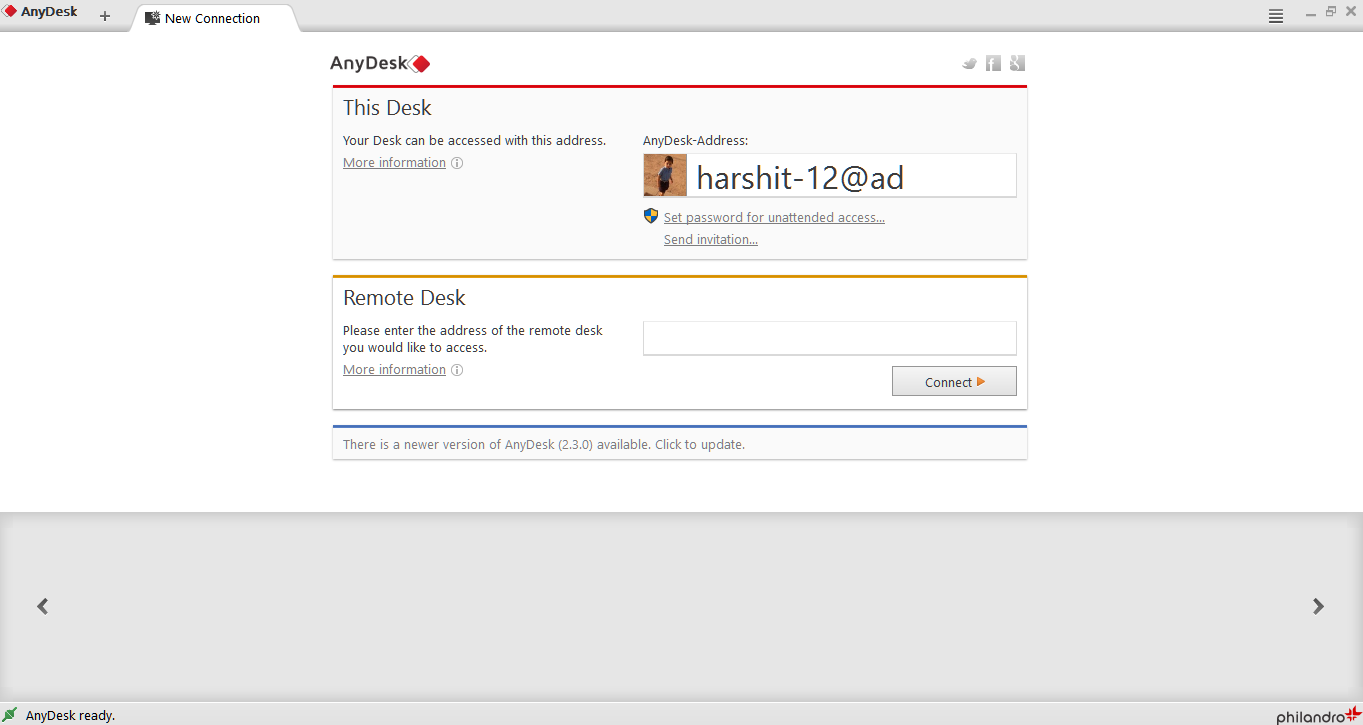
Task: Restore down the AnyDesk window
Action: tap(1331, 12)
